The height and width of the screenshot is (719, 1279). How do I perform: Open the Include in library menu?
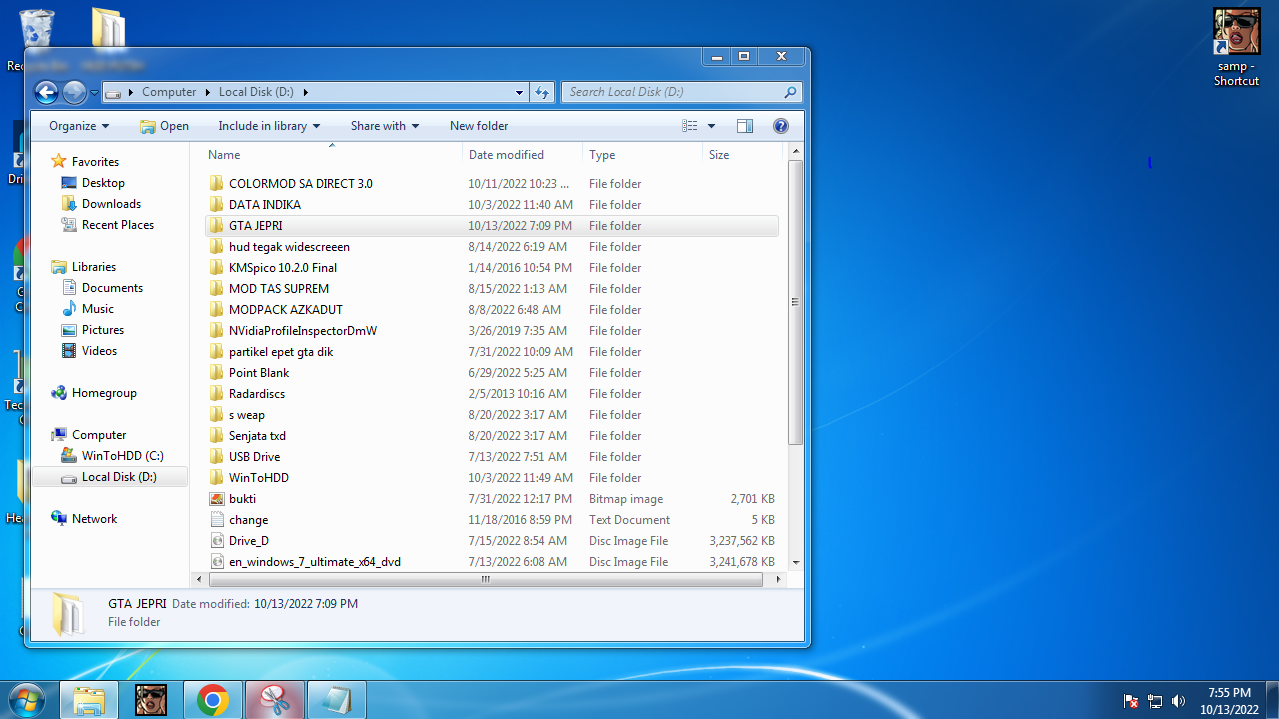coord(269,126)
